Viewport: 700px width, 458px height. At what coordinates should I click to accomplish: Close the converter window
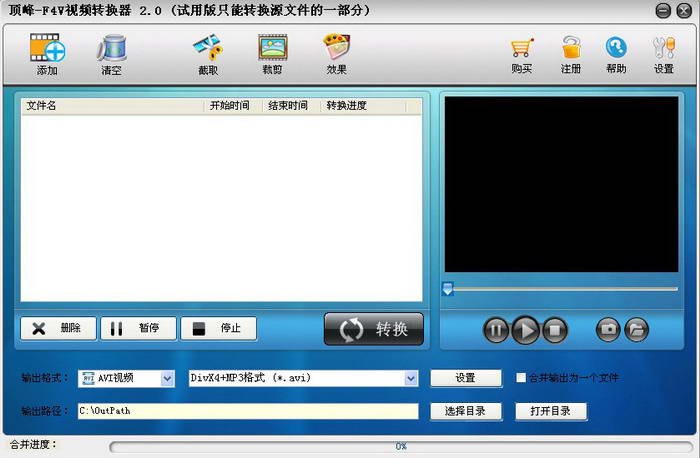pos(684,10)
